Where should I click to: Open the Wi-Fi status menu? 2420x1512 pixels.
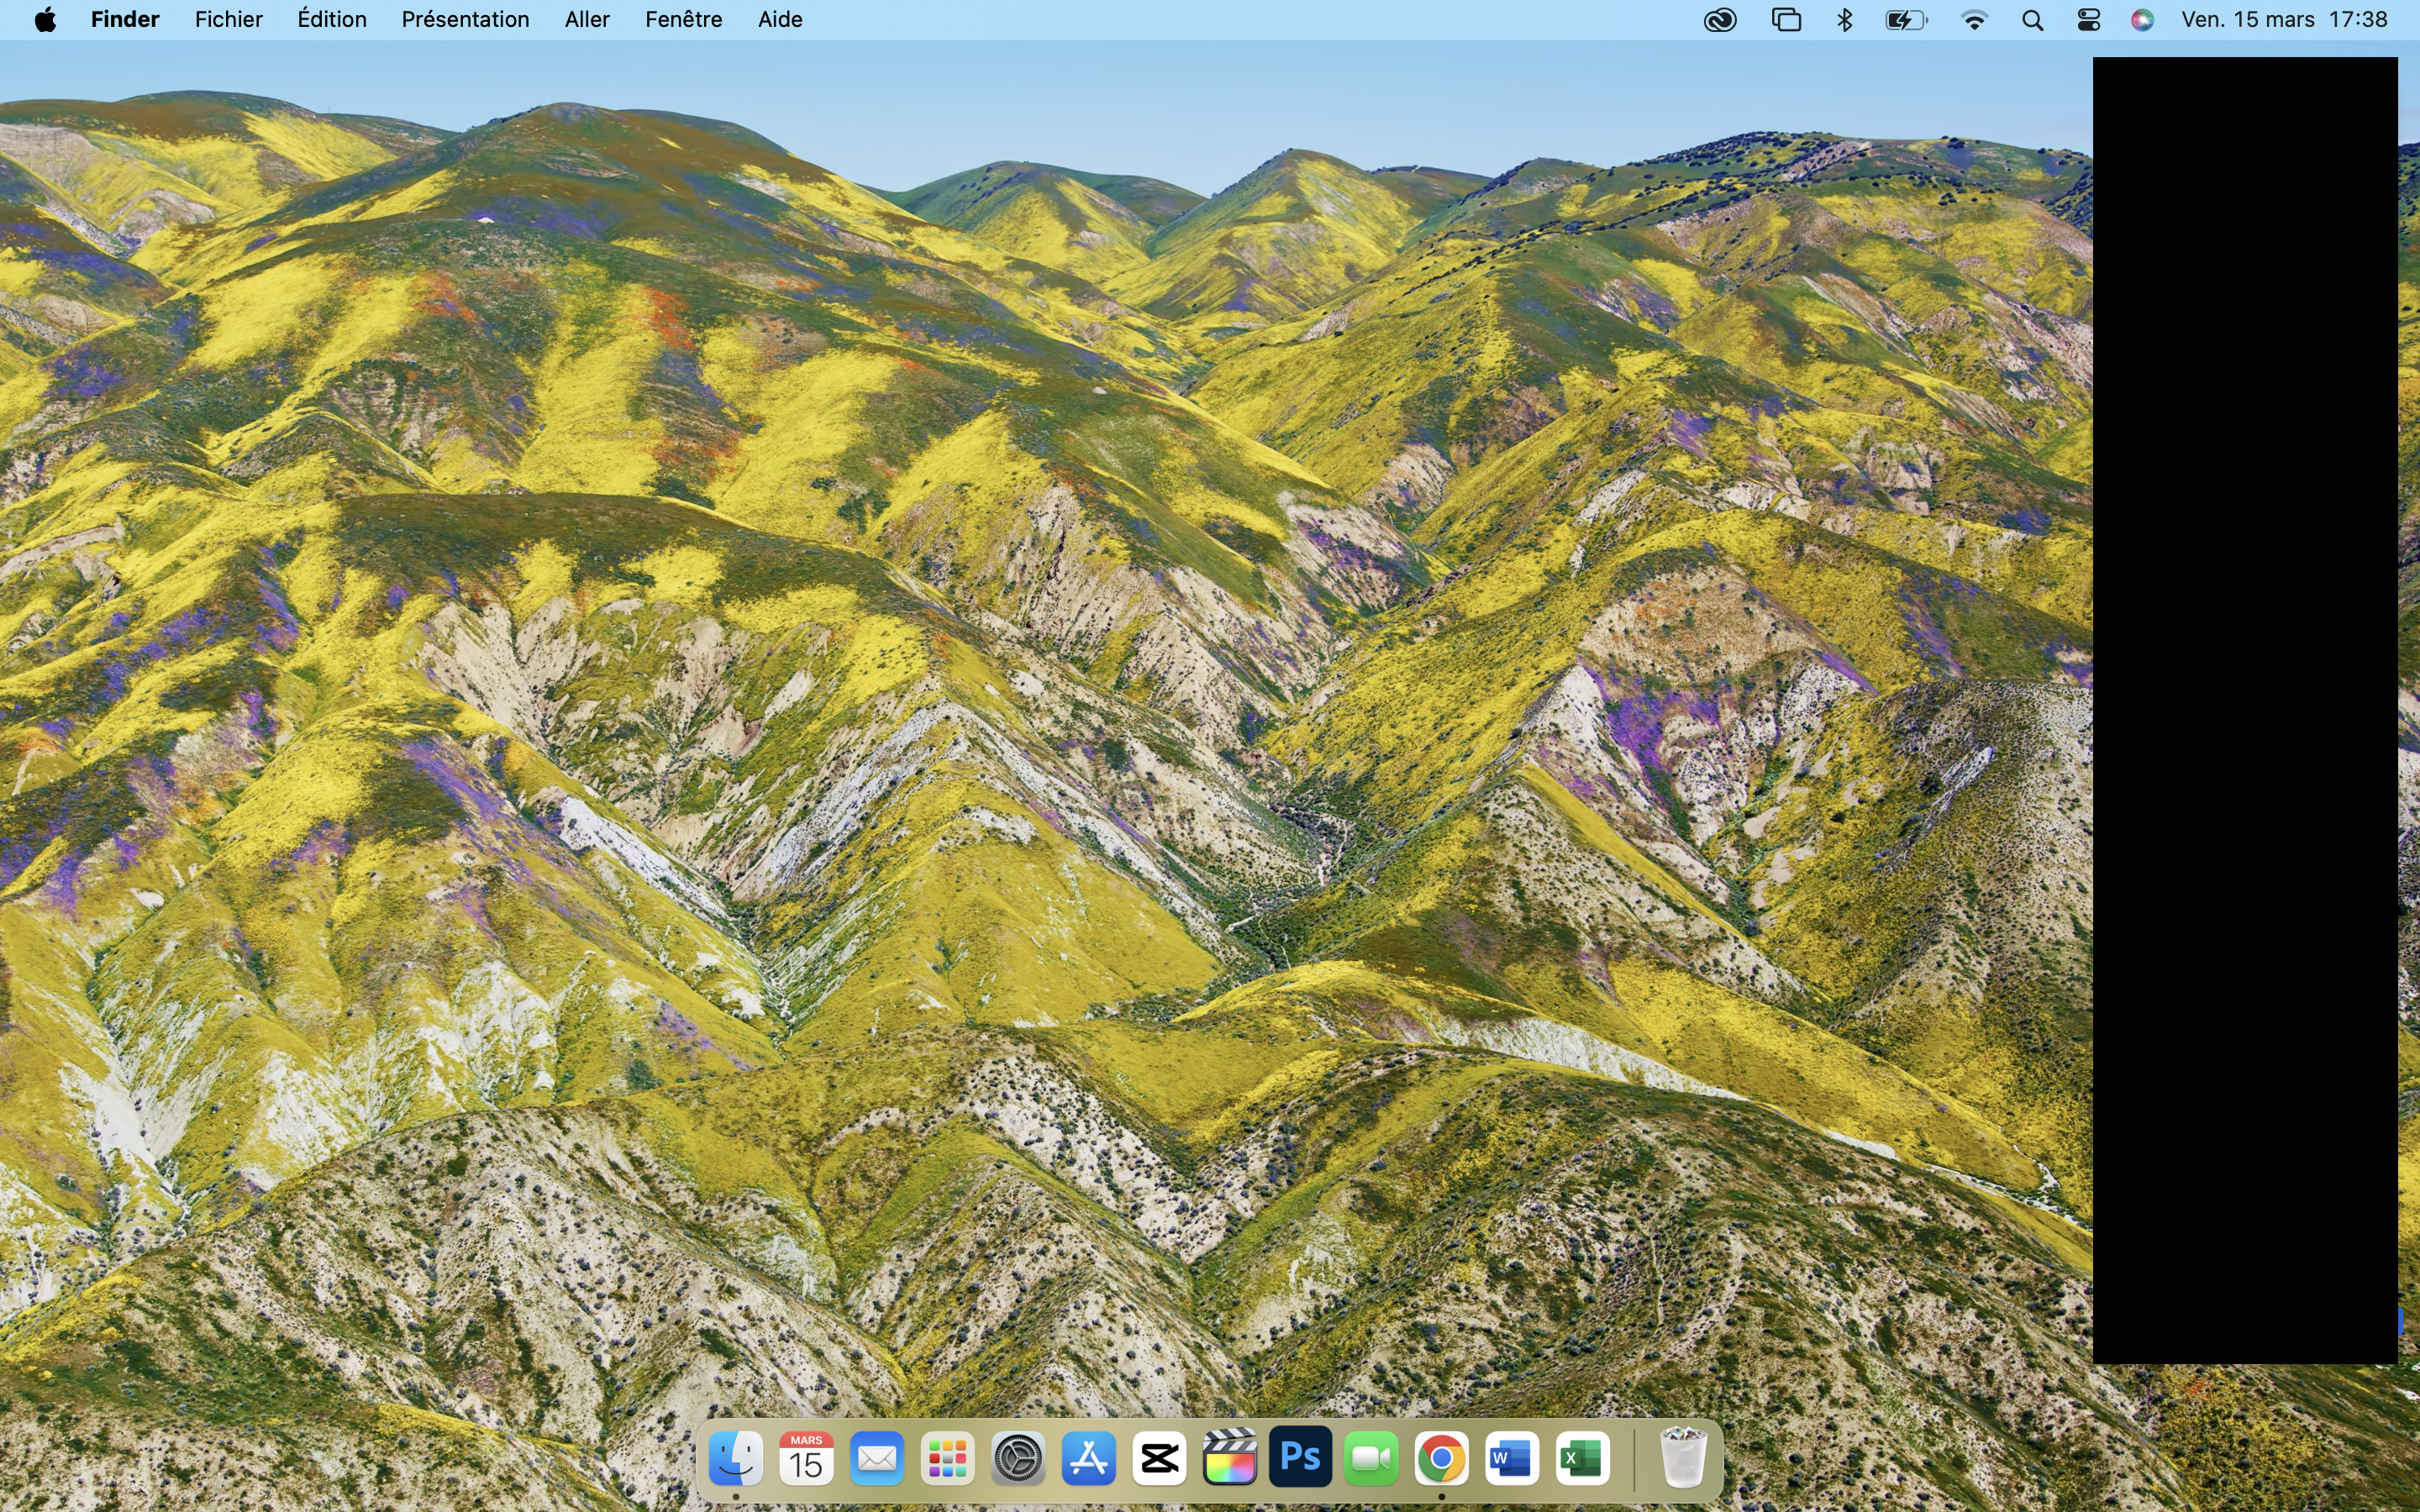1974,20
